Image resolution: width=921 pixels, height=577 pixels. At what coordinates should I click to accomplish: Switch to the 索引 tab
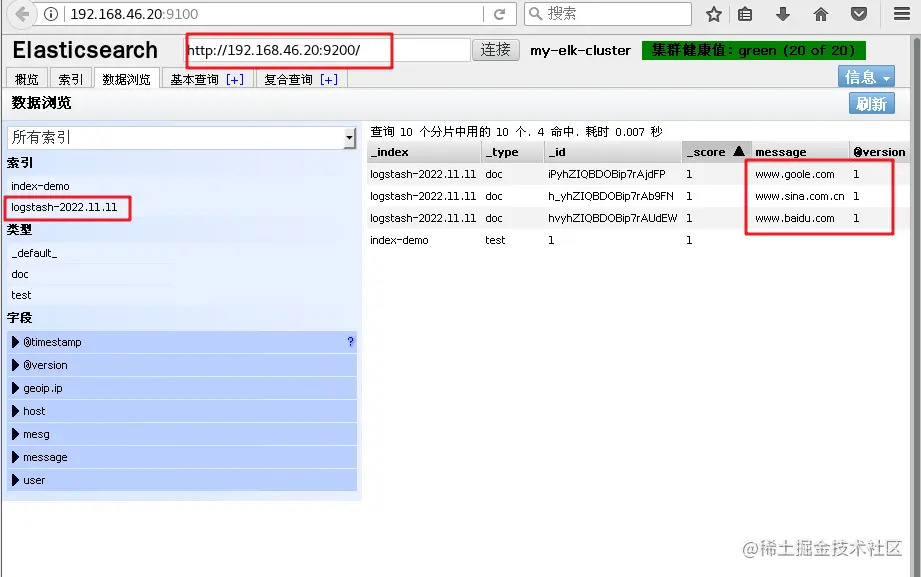(70, 78)
